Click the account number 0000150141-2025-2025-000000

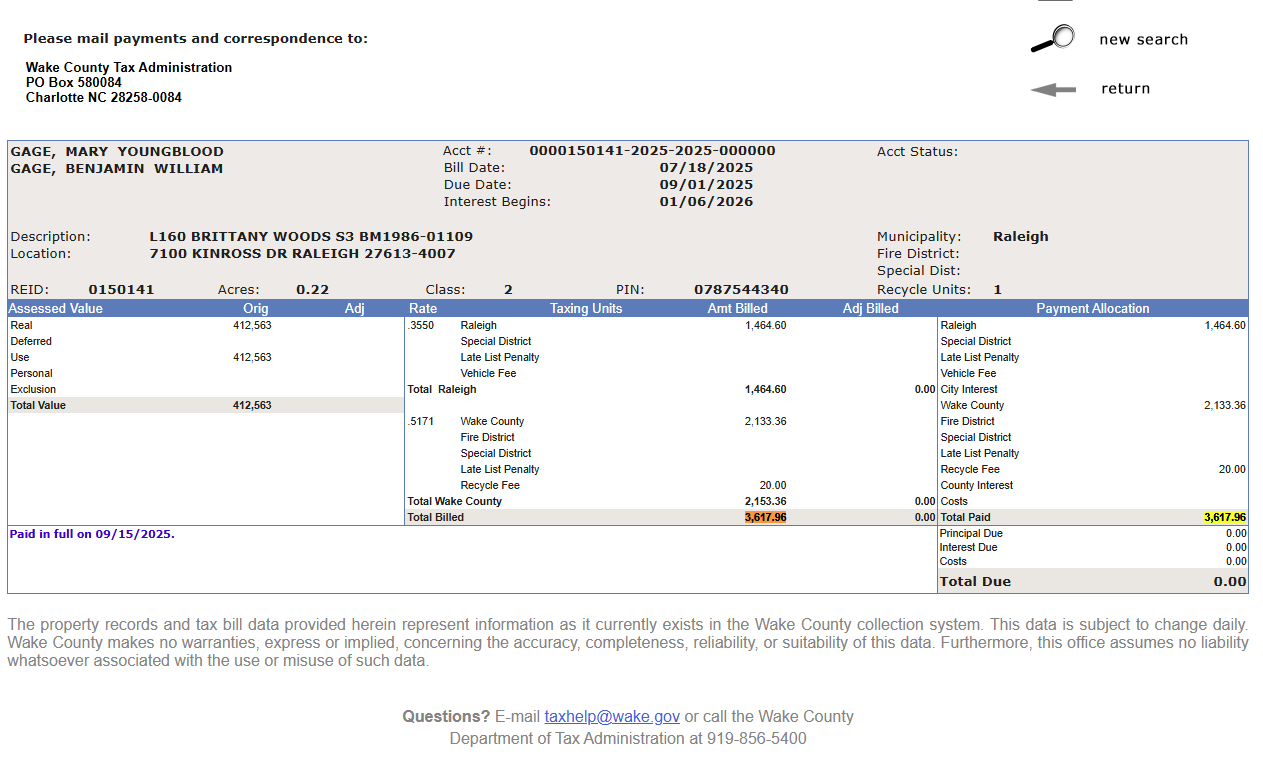click(x=652, y=151)
